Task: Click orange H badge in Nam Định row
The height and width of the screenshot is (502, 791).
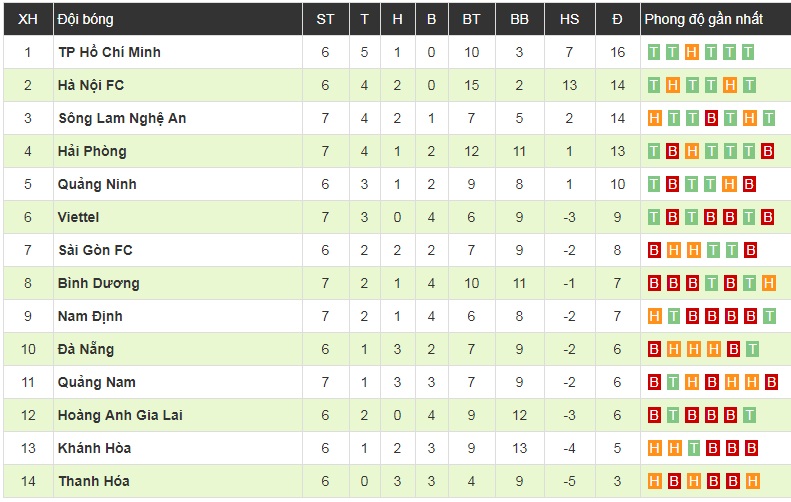Action: click(x=654, y=316)
